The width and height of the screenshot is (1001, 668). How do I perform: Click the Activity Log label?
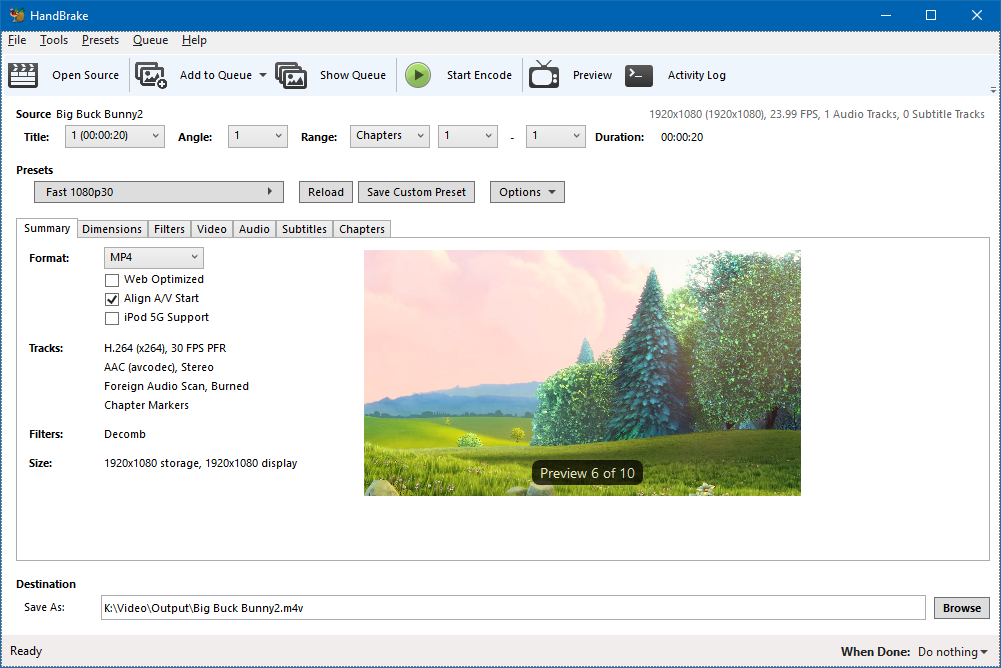pos(696,75)
